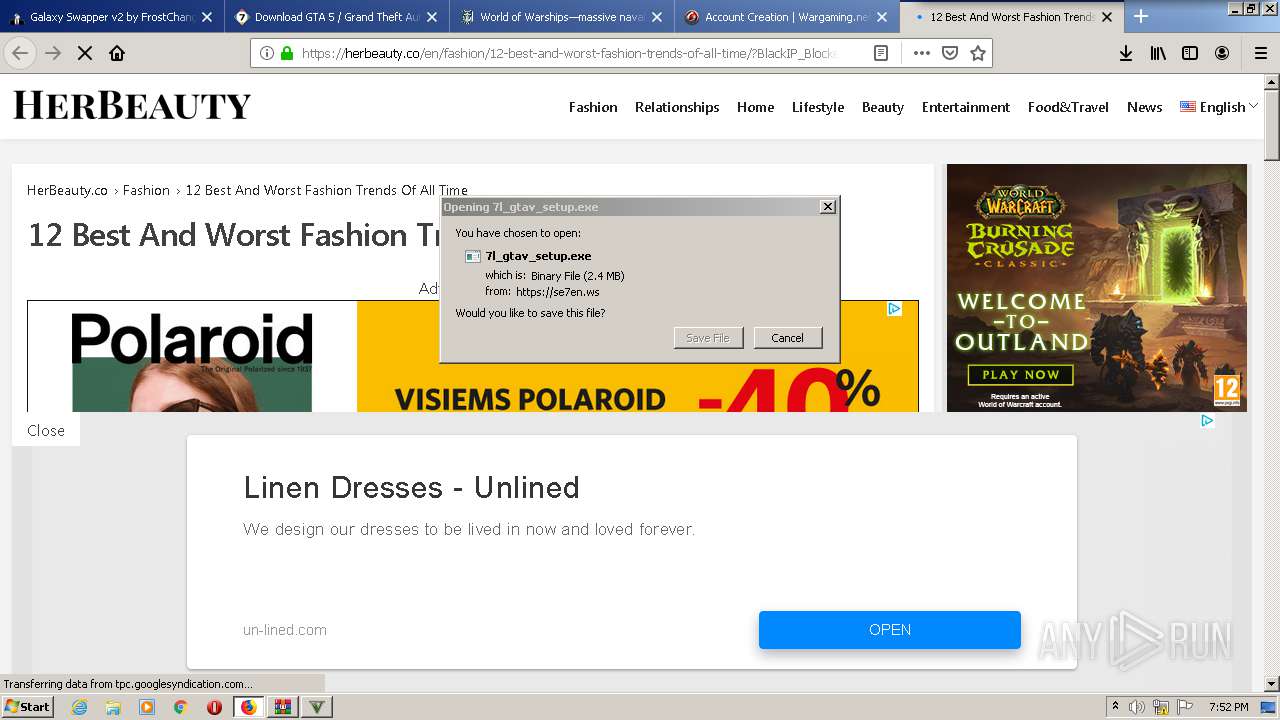This screenshot has height=720, width=1280.
Task: Open the Beauty section
Action: [883, 107]
